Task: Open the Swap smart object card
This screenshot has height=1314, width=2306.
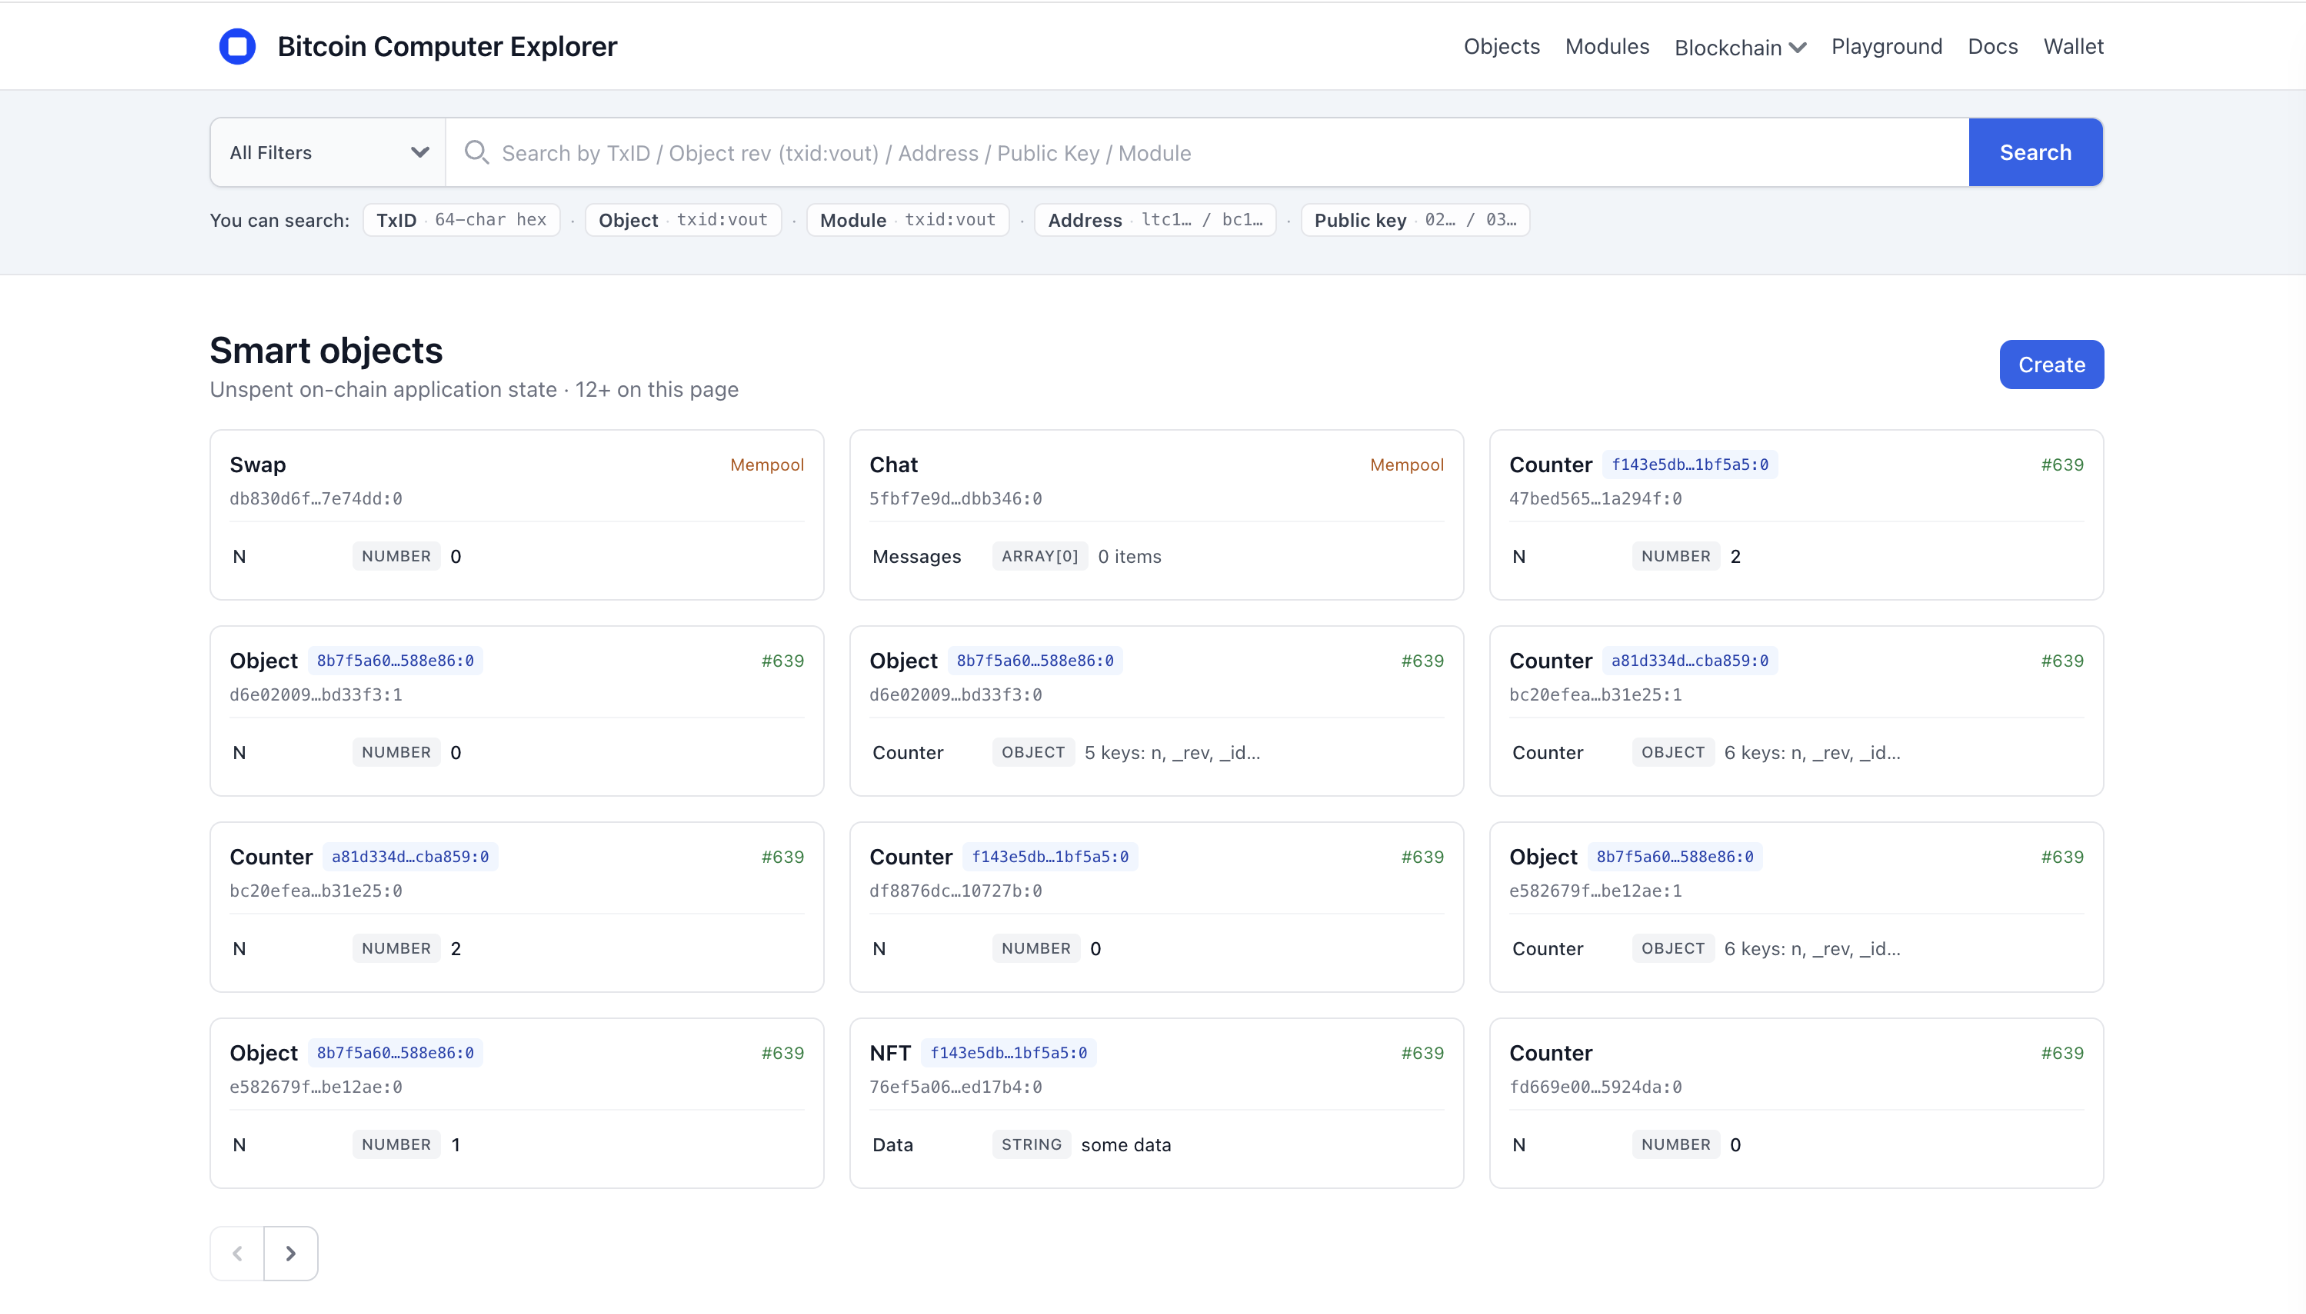Action: click(517, 515)
